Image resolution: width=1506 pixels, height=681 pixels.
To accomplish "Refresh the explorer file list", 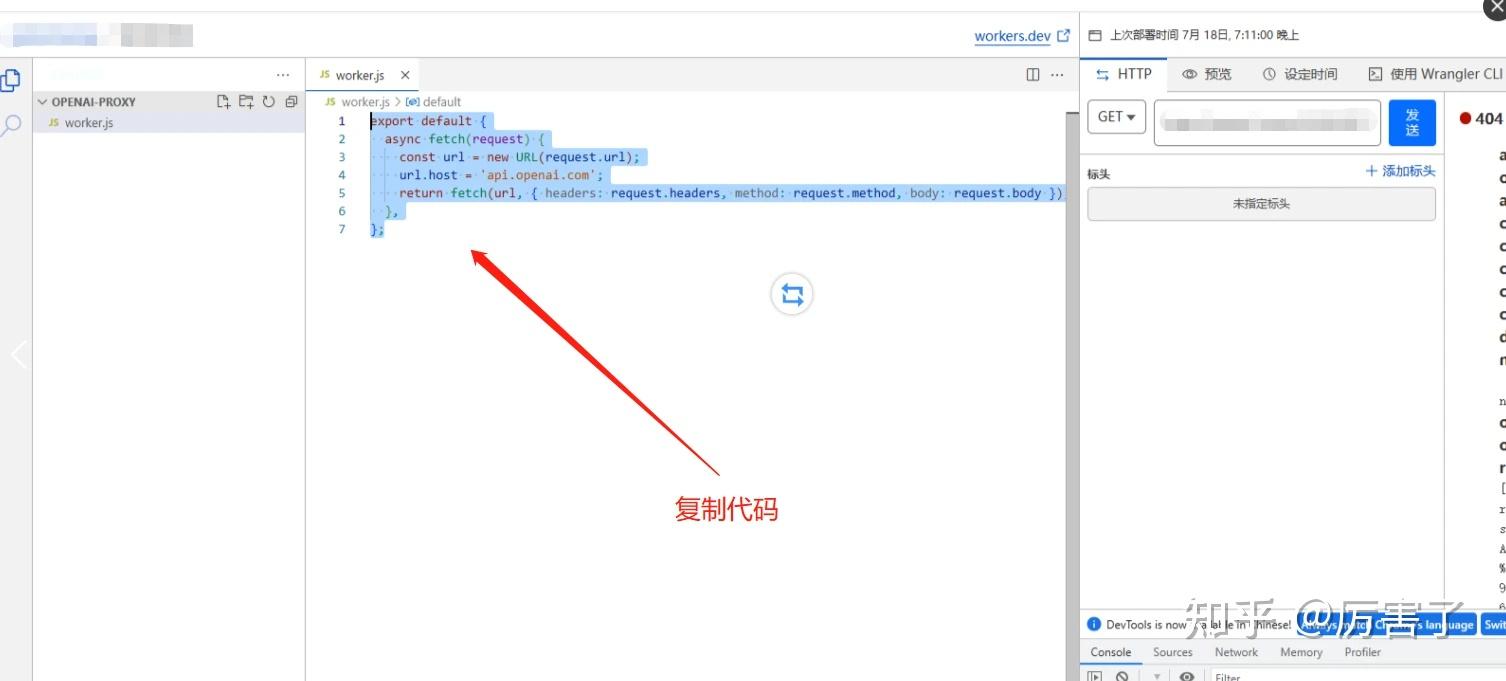I will tap(269, 102).
